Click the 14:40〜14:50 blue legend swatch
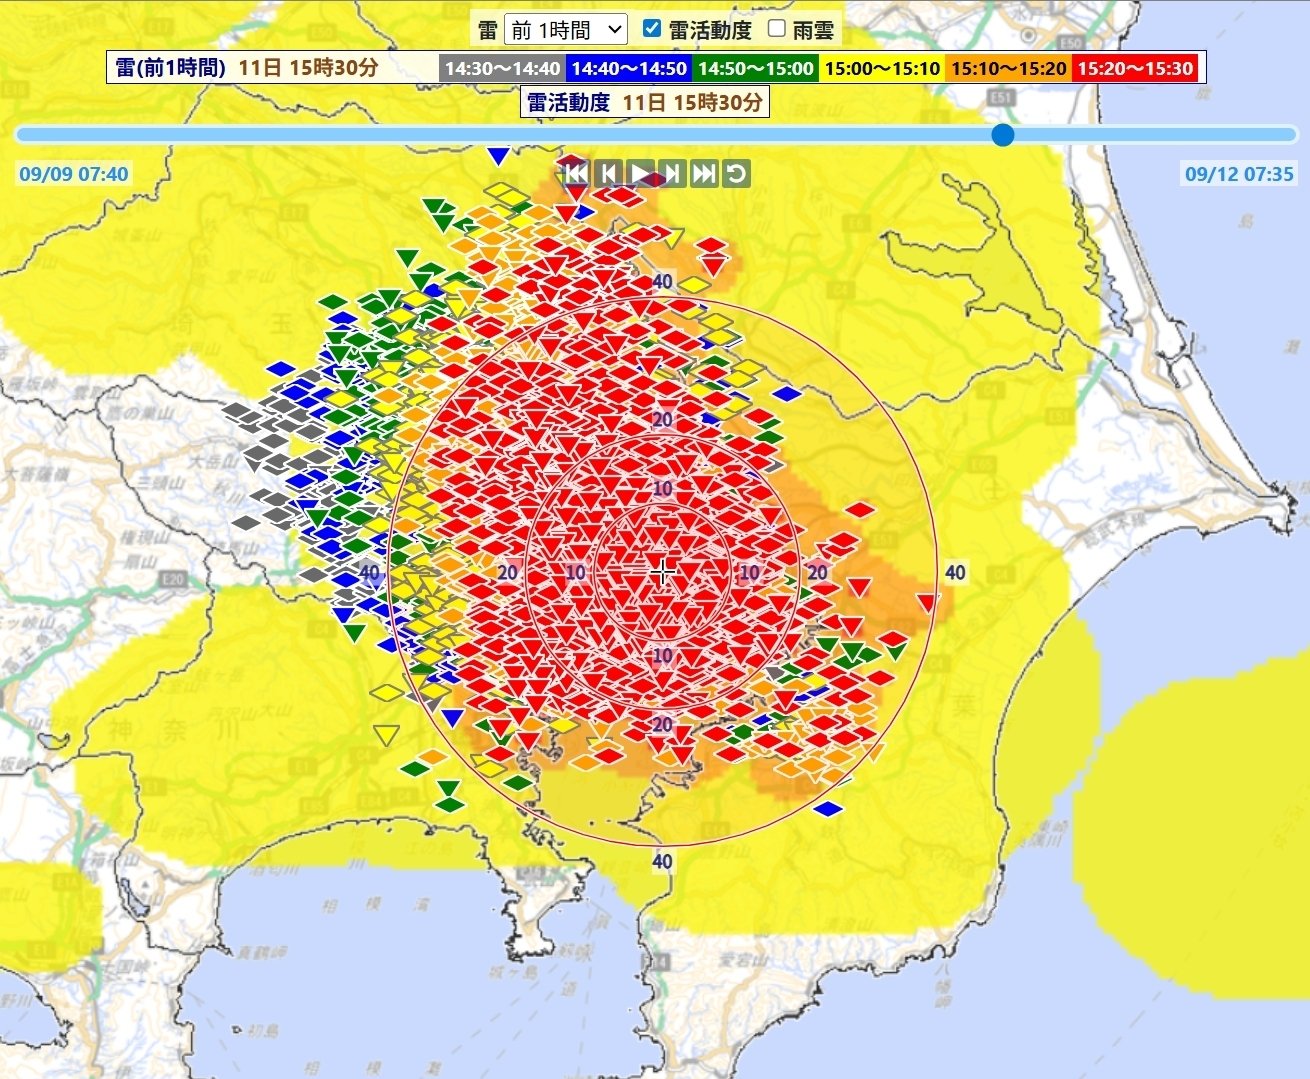 coord(628,68)
